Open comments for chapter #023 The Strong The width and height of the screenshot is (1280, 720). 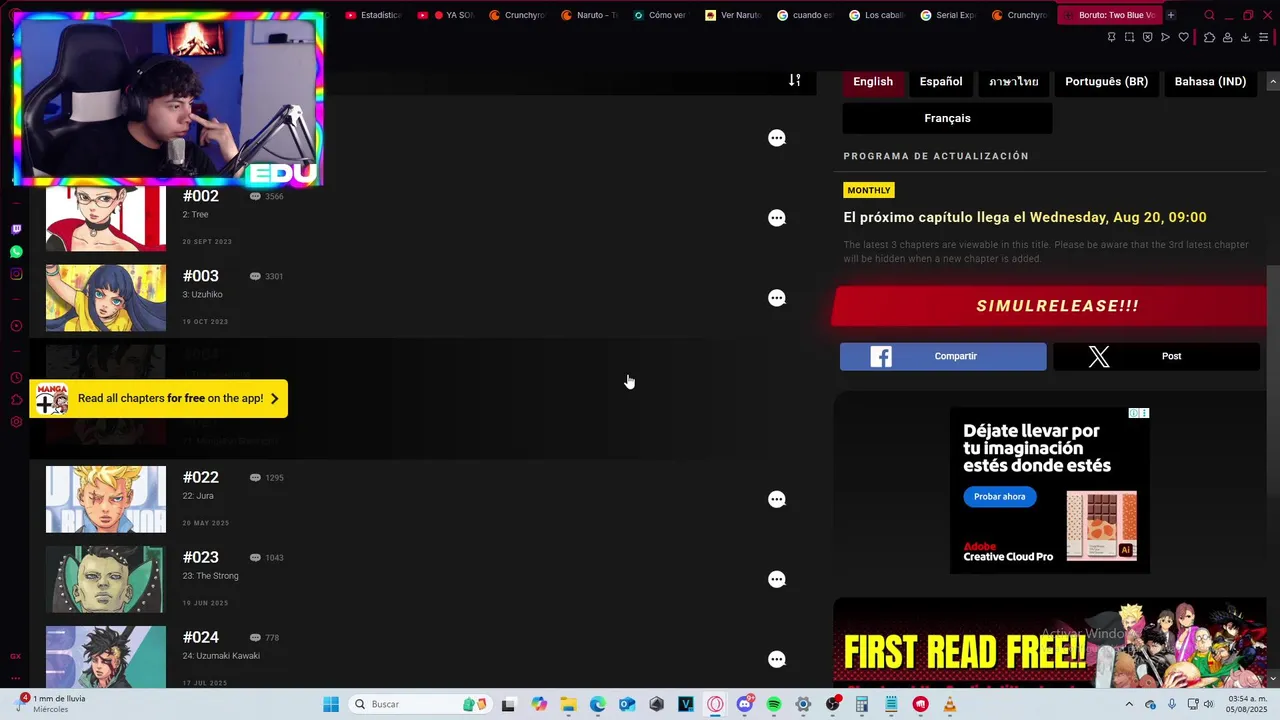777,579
